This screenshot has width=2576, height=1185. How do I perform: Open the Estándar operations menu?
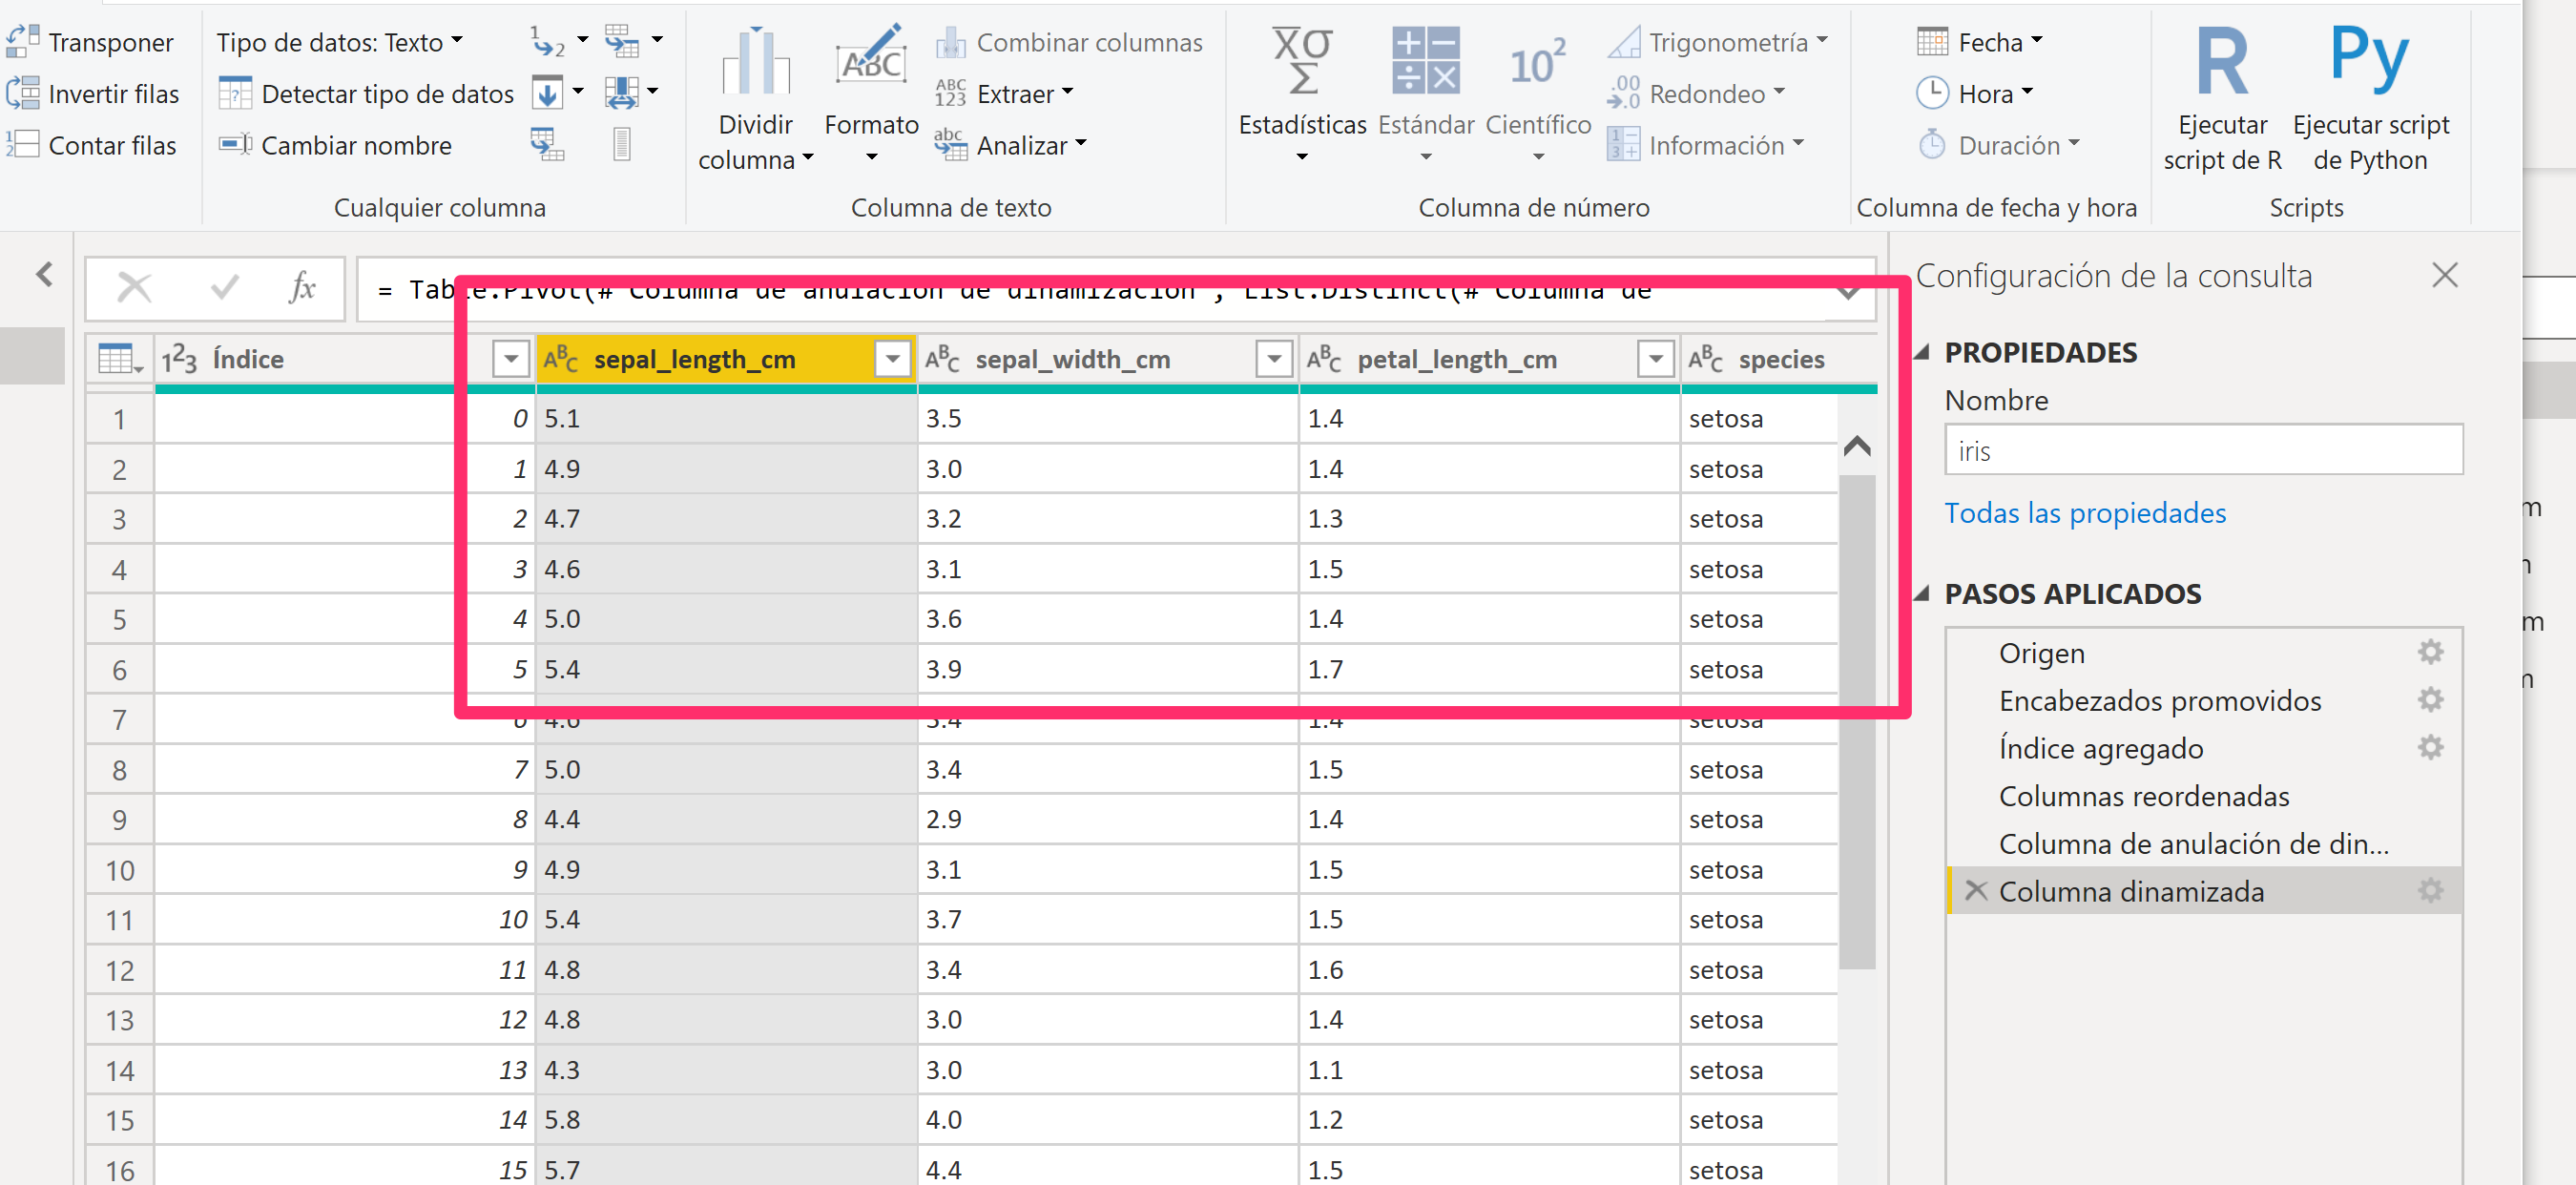1426,94
